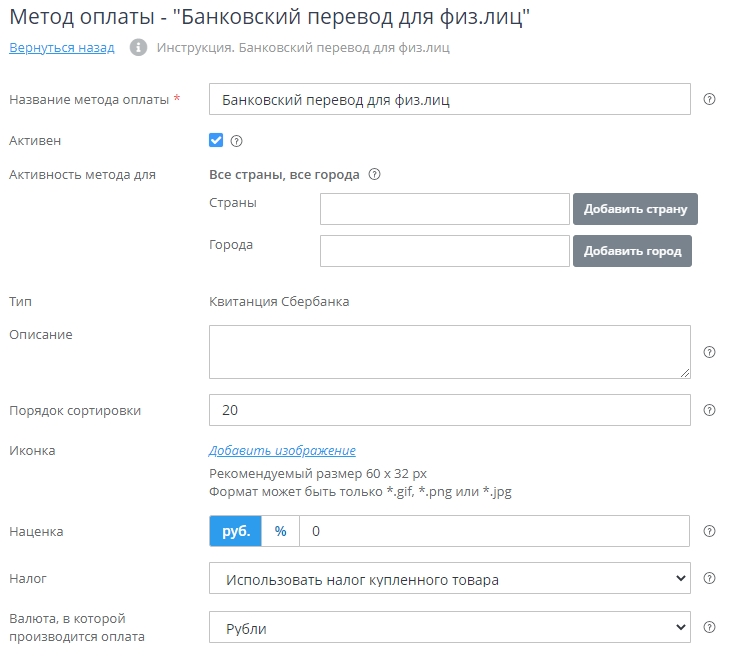
Task: Select руб. markup type toggle
Action: point(235,531)
